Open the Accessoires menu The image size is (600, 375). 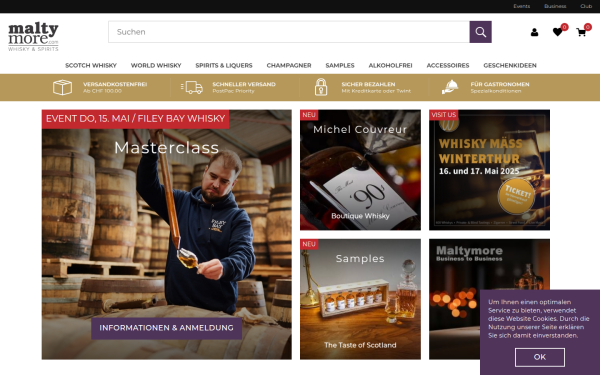point(448,65)
